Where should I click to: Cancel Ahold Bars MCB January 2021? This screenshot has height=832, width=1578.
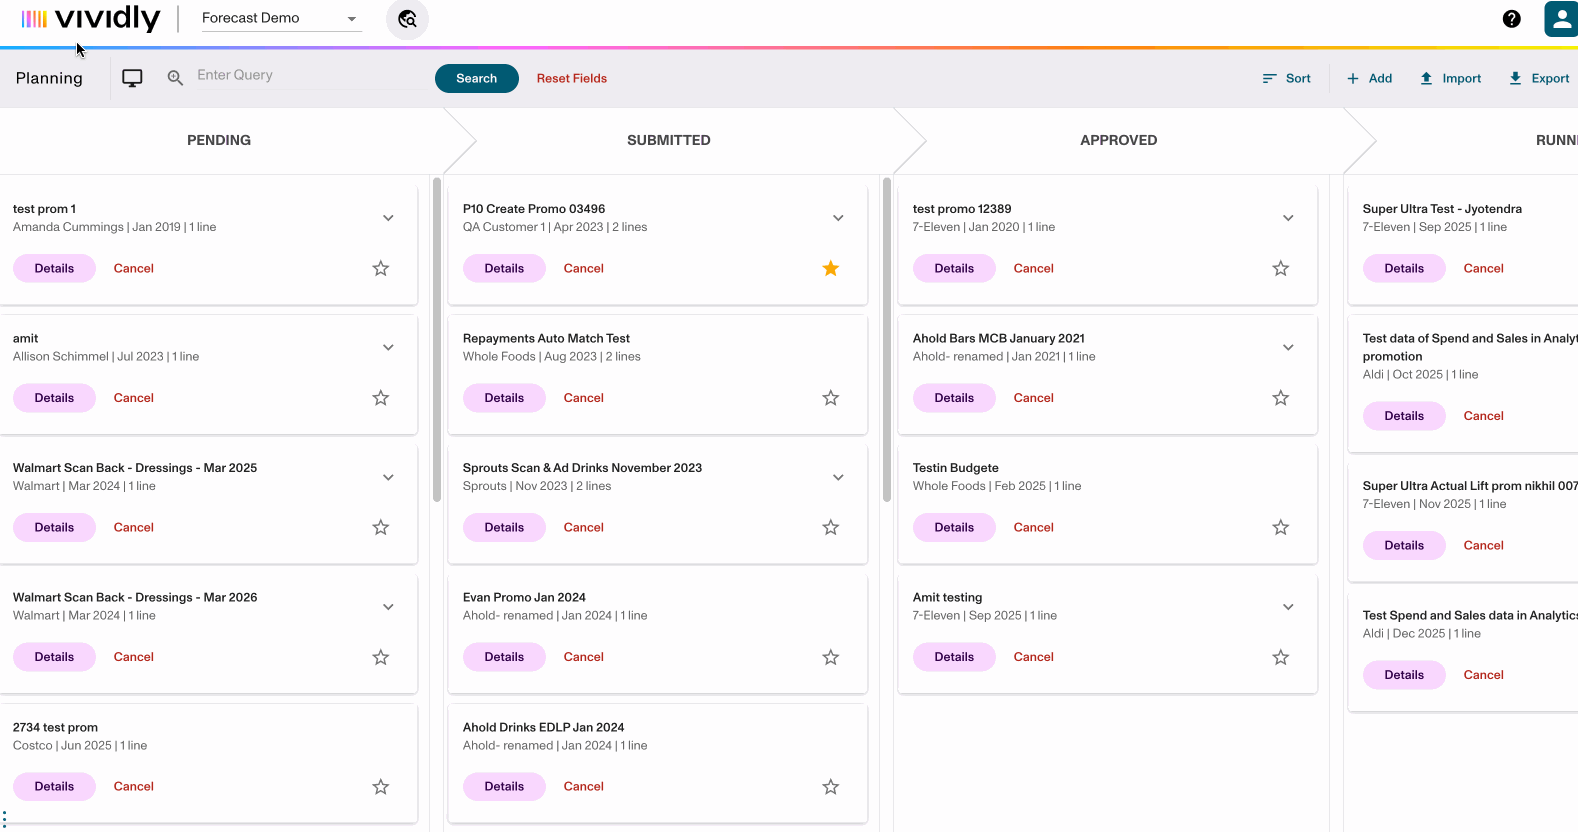click(1034, 398)
